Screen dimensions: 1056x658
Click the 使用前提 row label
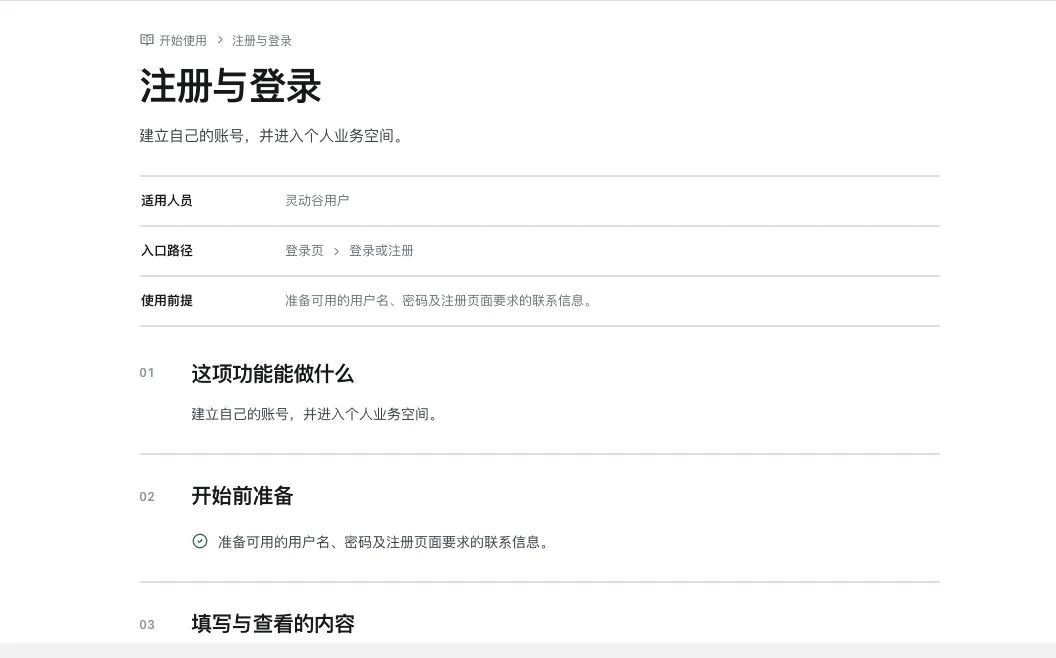166,300
